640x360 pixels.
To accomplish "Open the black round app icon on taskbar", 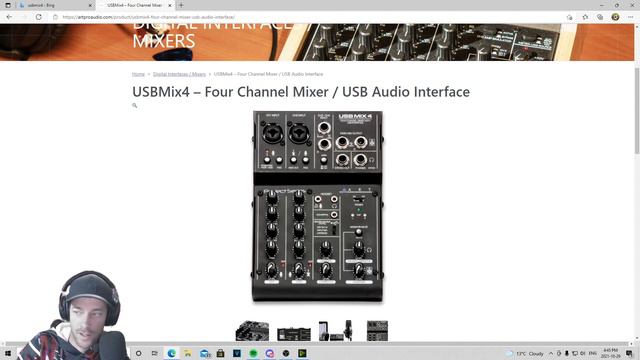I will [x=286, y=353].
